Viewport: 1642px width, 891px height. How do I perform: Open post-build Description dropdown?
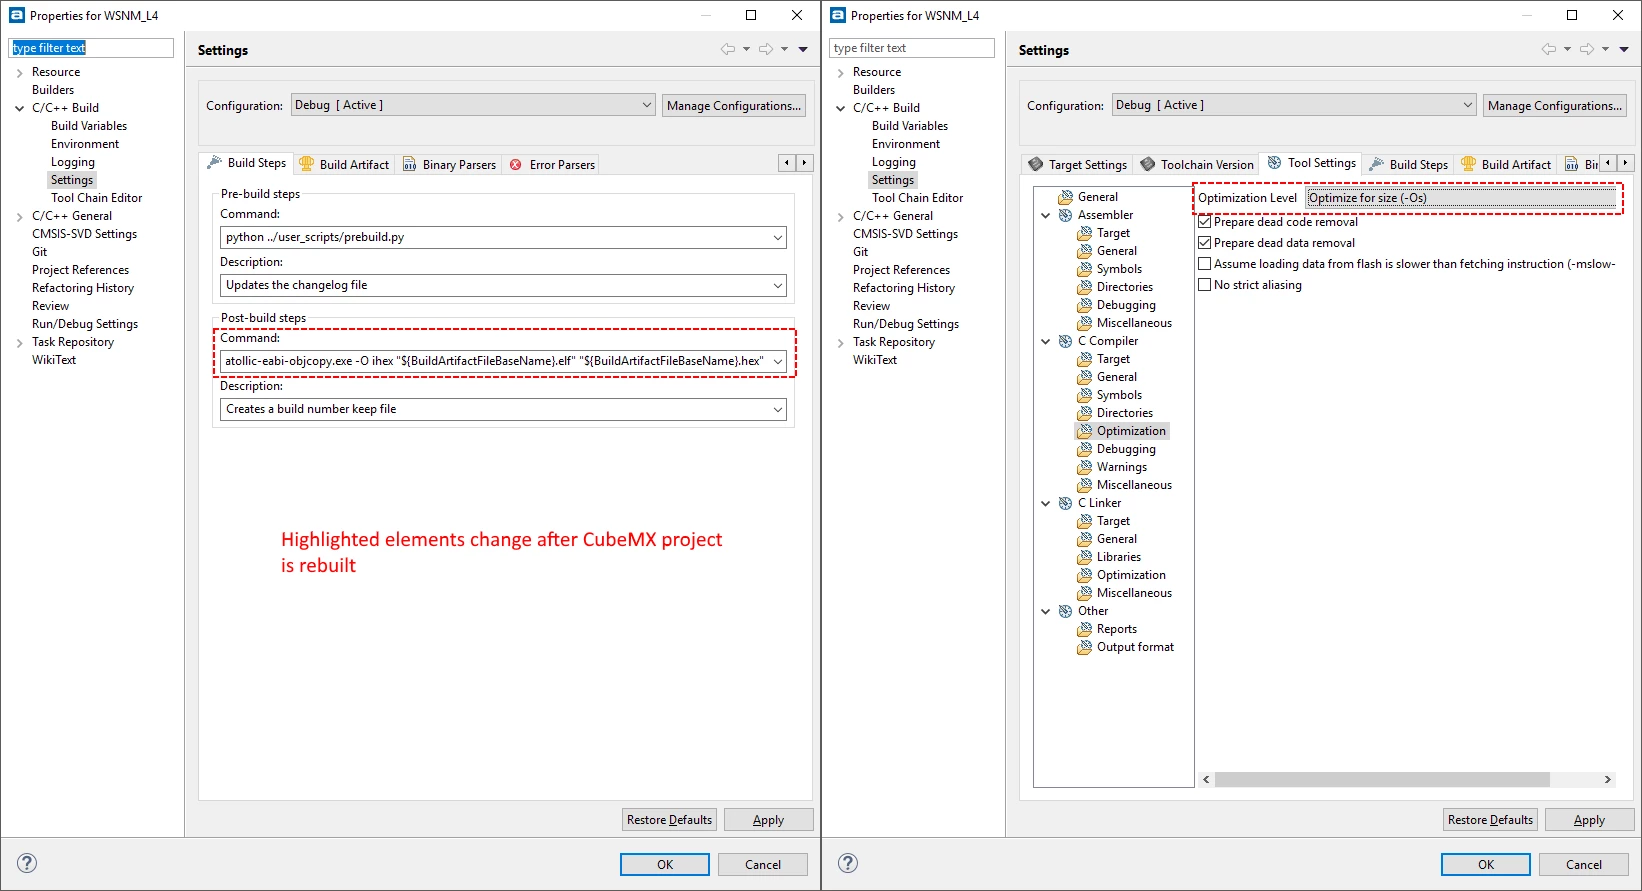click(777, 409)
